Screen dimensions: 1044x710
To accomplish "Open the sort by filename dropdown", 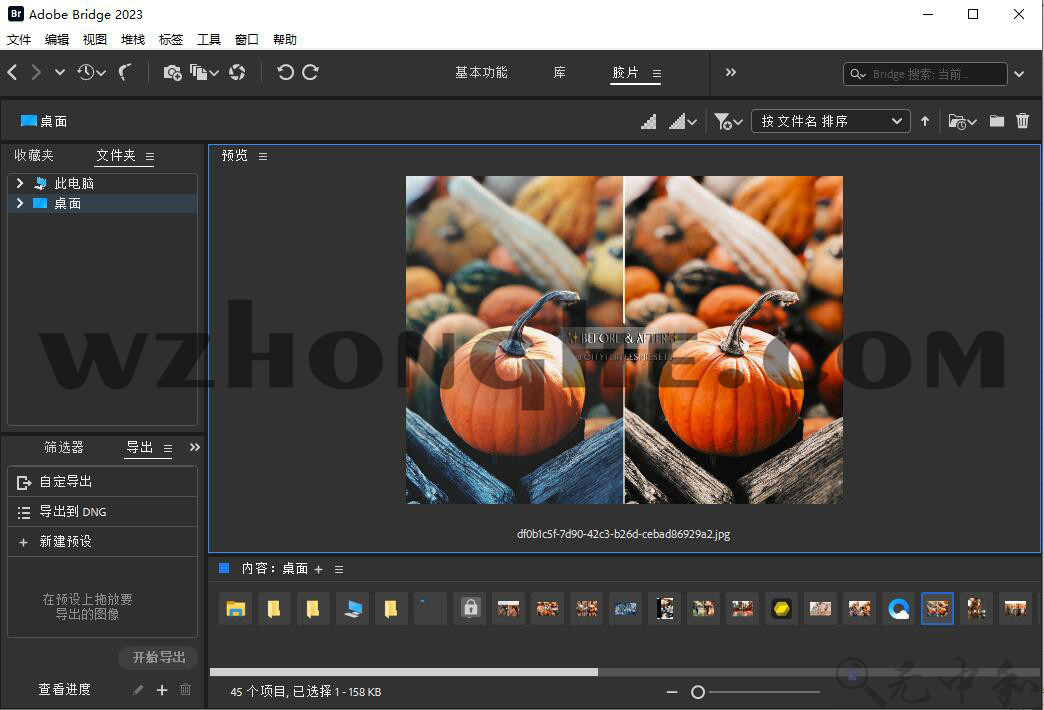I will [x=830, y=121].
